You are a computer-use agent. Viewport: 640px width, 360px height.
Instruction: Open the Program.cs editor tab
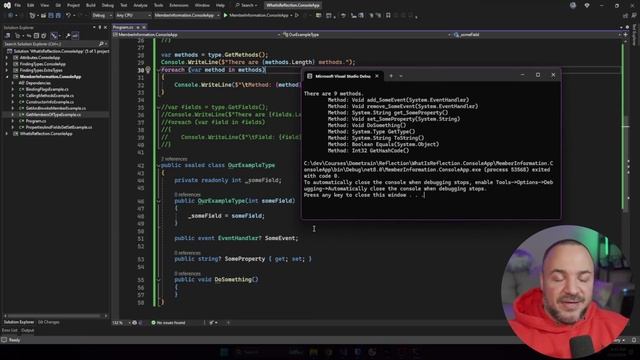(123, 27)
